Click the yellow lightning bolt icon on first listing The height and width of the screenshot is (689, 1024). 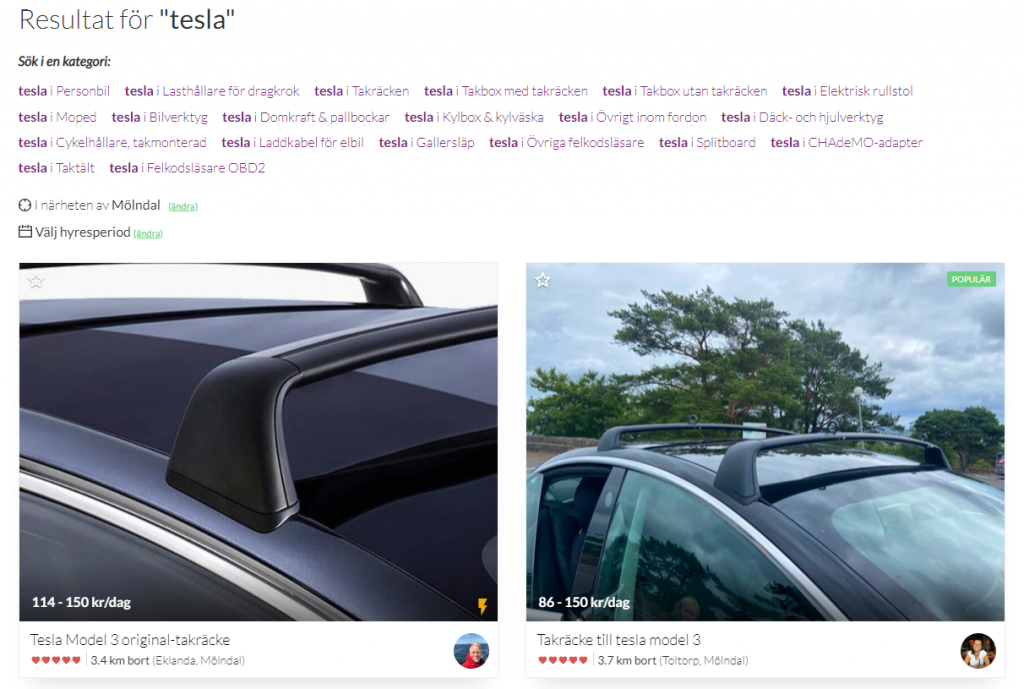483,606
